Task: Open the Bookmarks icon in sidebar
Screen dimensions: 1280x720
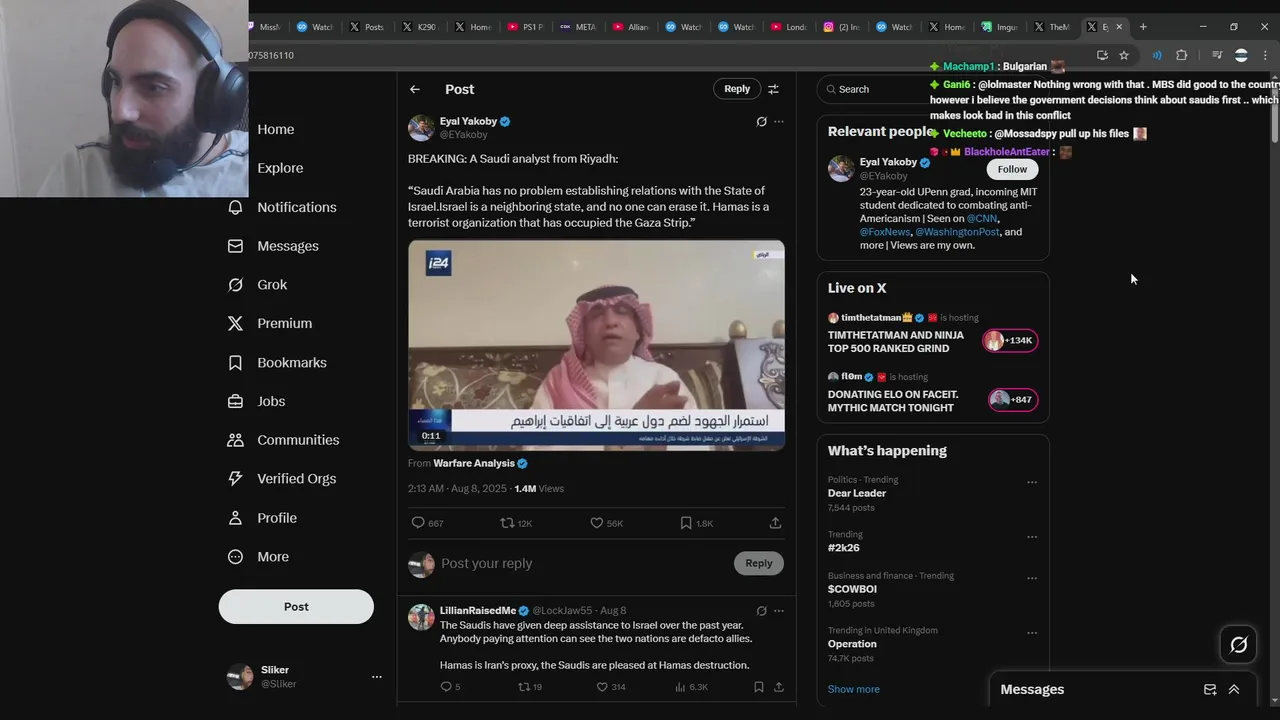Action: coord(235,362)
